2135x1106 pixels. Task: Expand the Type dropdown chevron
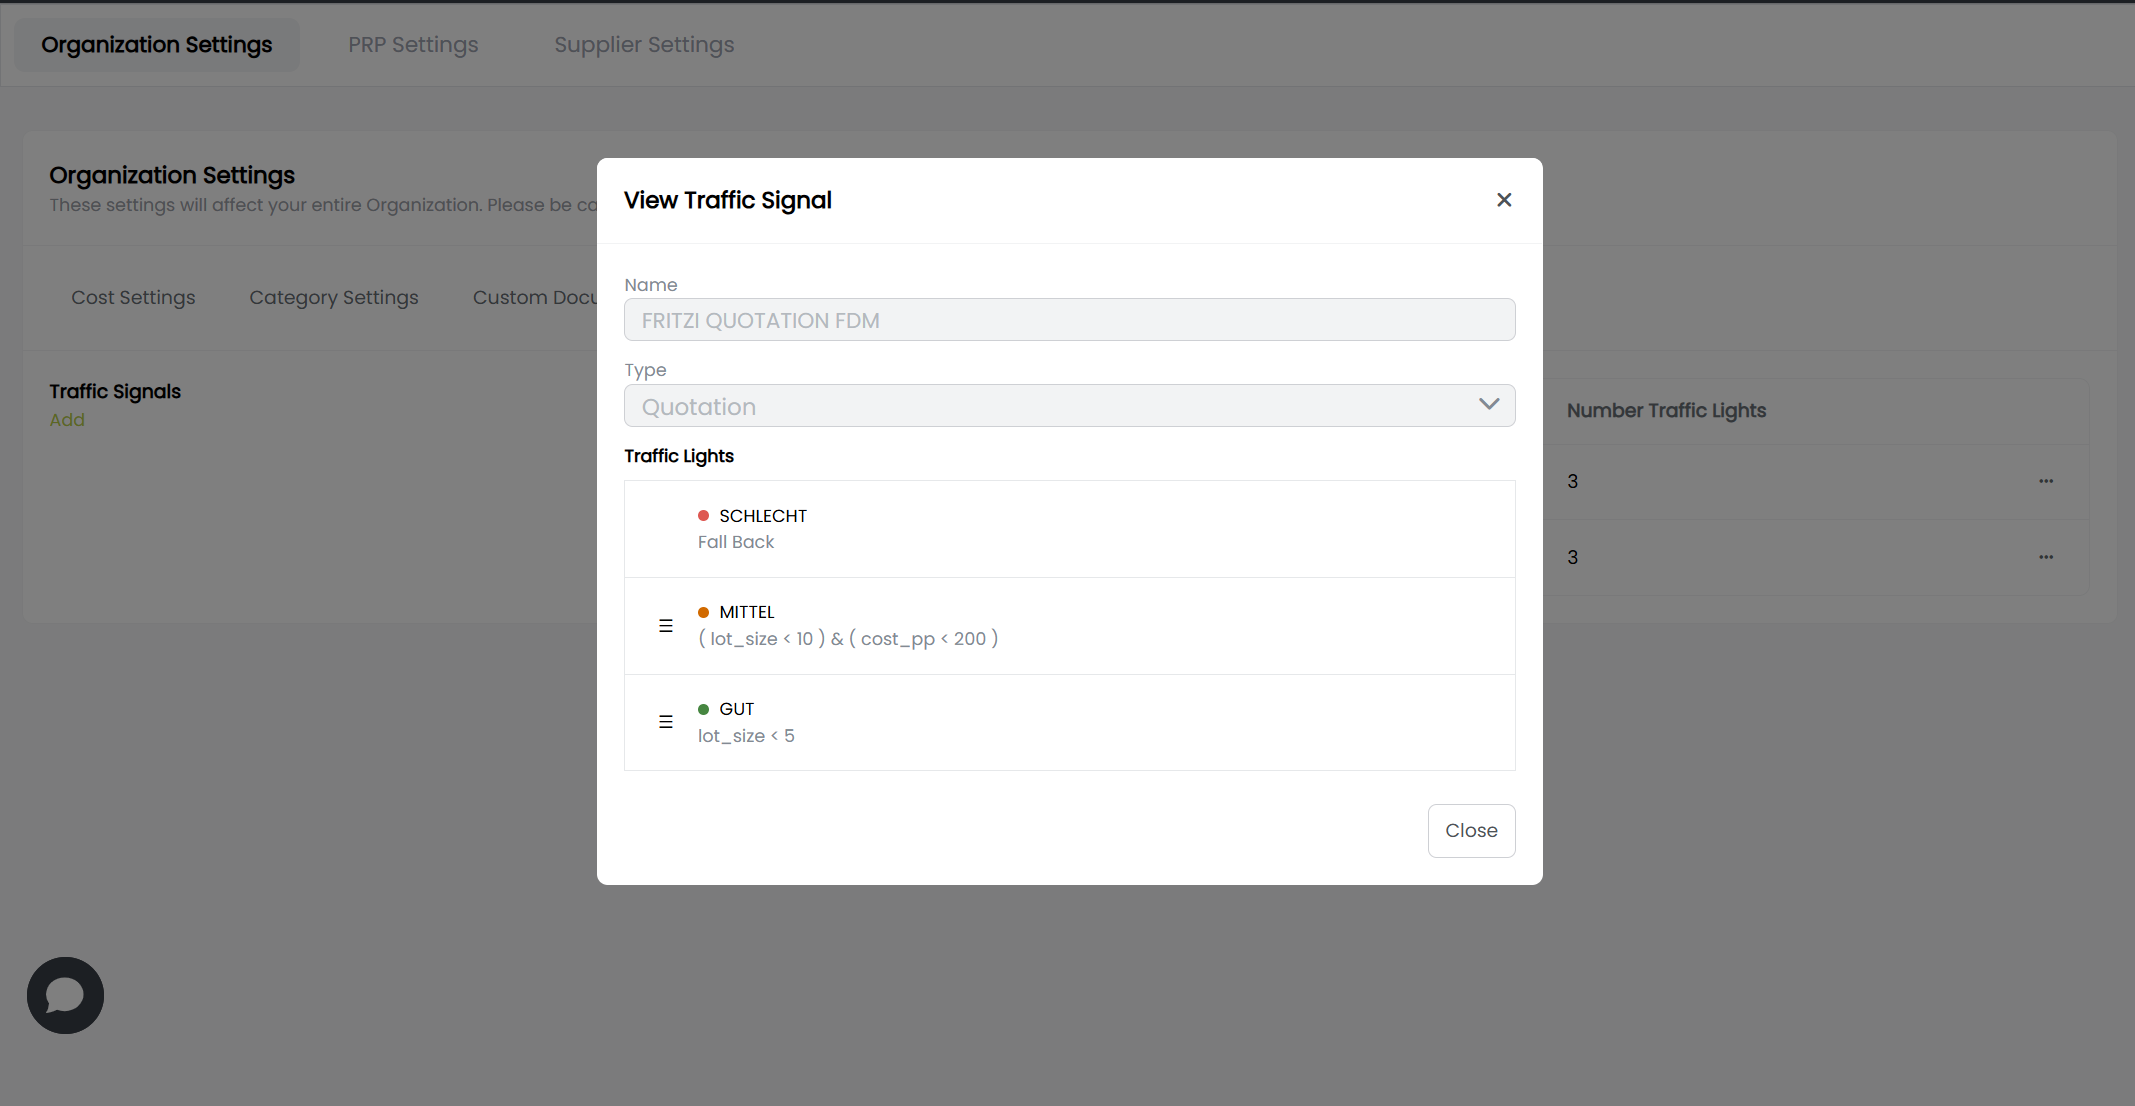pyautogui.click(x=1488, y=405)
